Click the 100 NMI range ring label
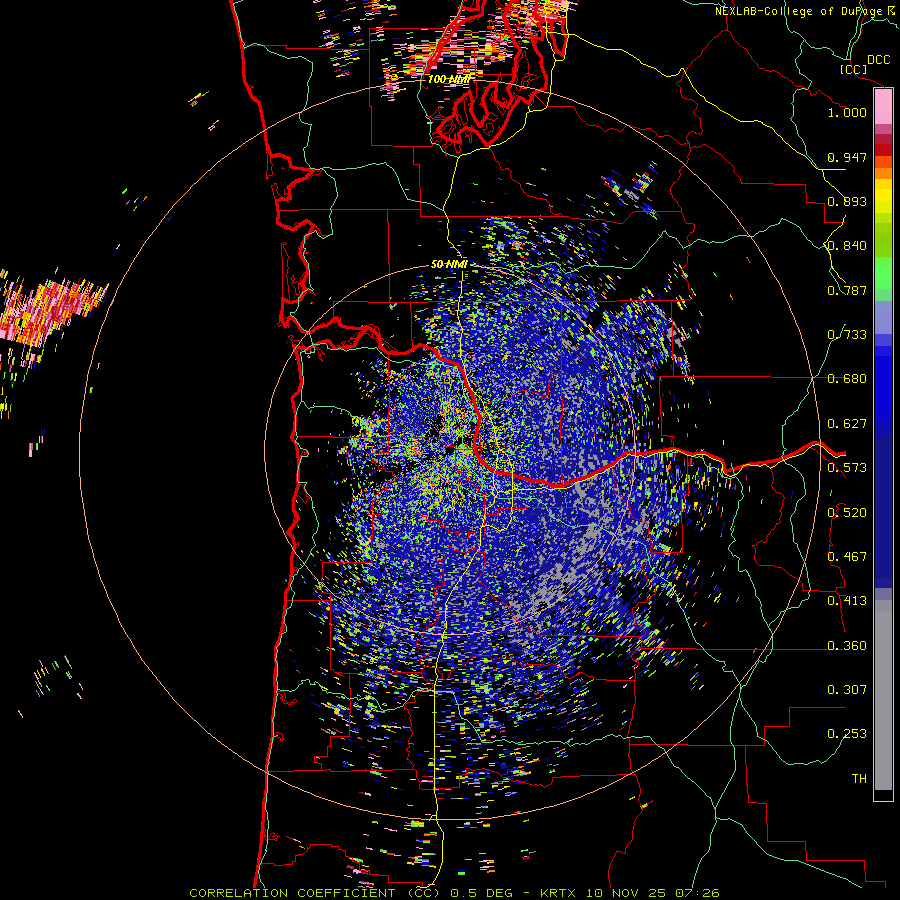 449,79
